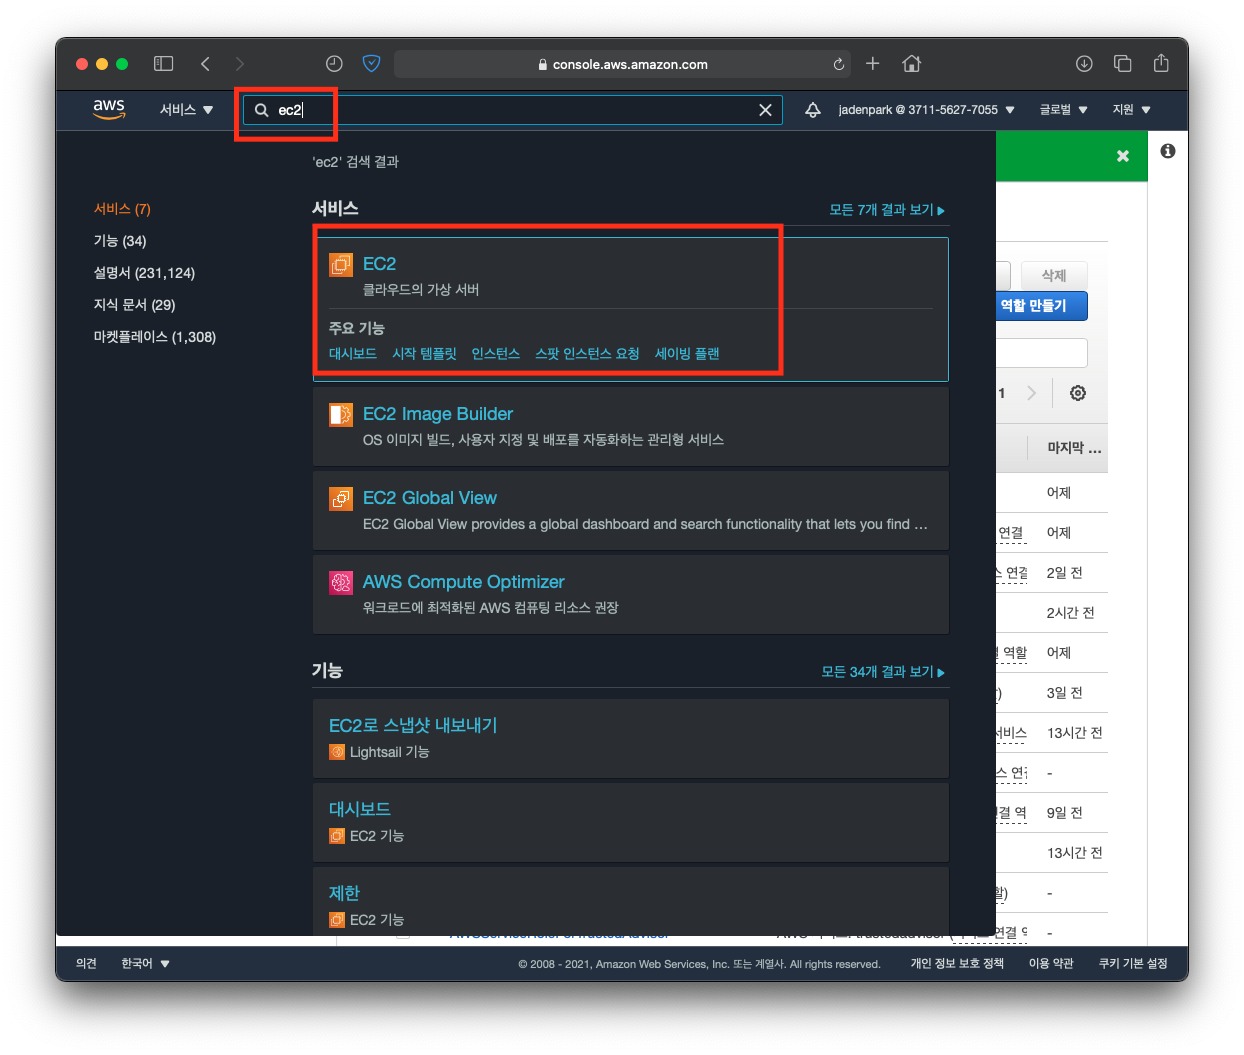Viewport: 1244px width, 1055px height.
Task: Toggle Safari sidebar icon
Action: (x=163, y=64)
